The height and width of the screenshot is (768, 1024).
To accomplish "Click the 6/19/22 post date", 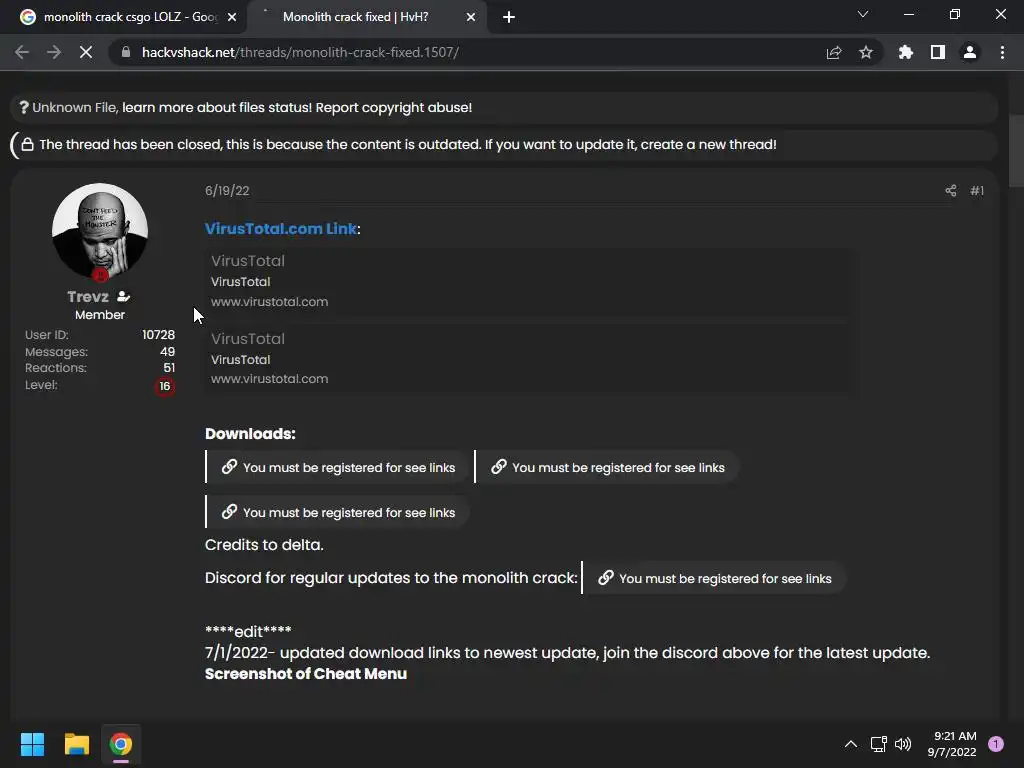I will (227, 191).
